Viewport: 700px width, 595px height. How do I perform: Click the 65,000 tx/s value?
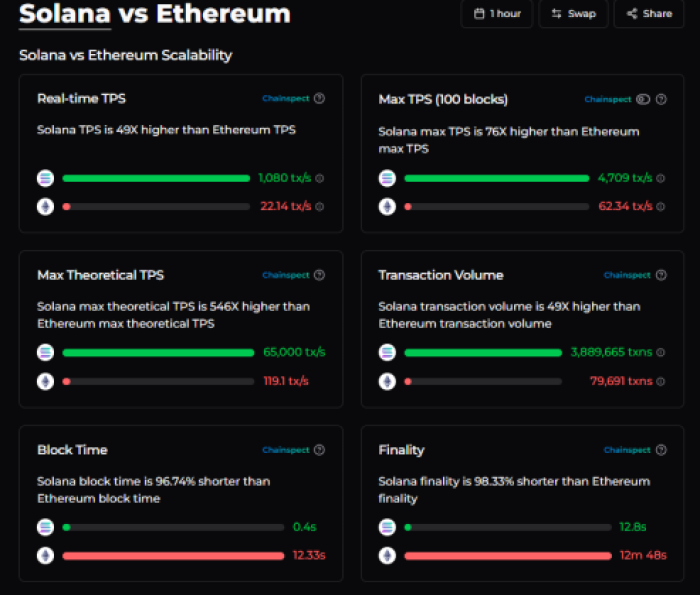point(294,352)
